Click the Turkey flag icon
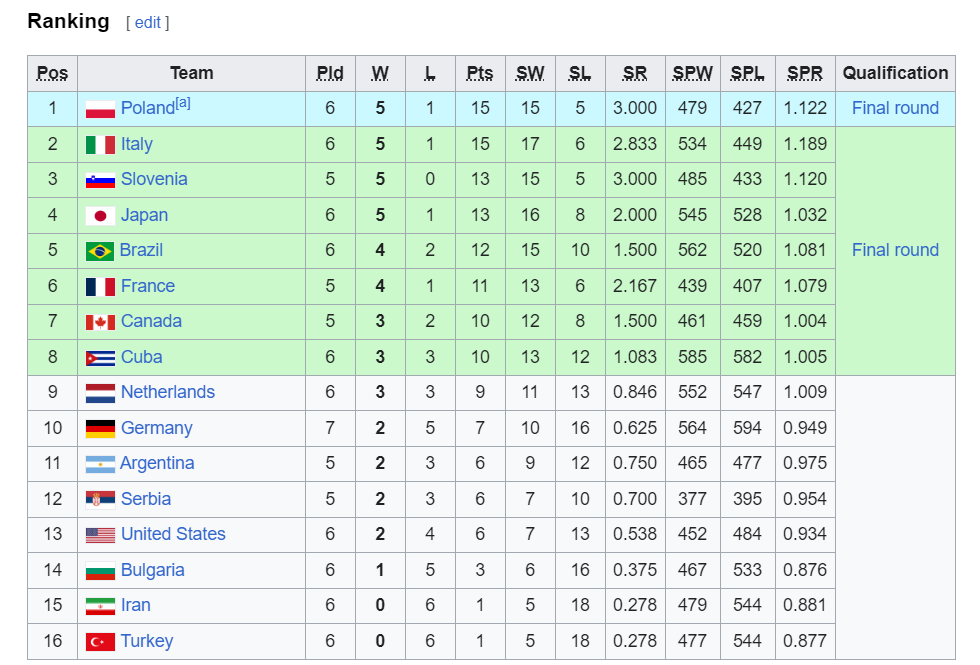This screenshot has height=665, width=980. 100,642
